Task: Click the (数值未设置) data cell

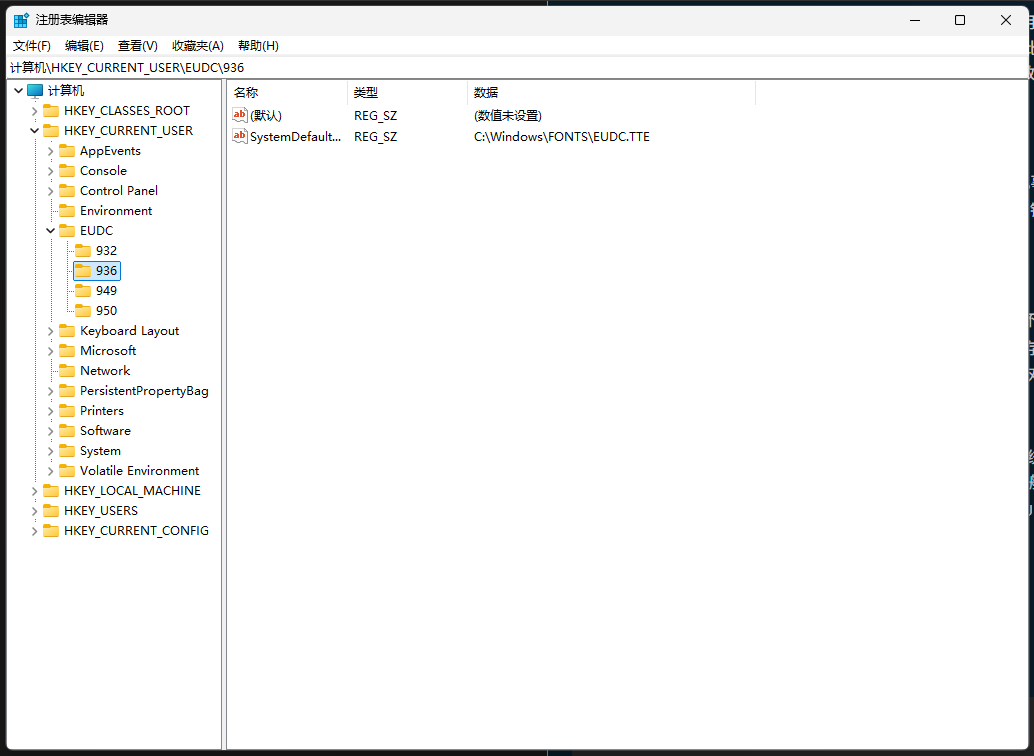Action: click(x=508, y=115)
